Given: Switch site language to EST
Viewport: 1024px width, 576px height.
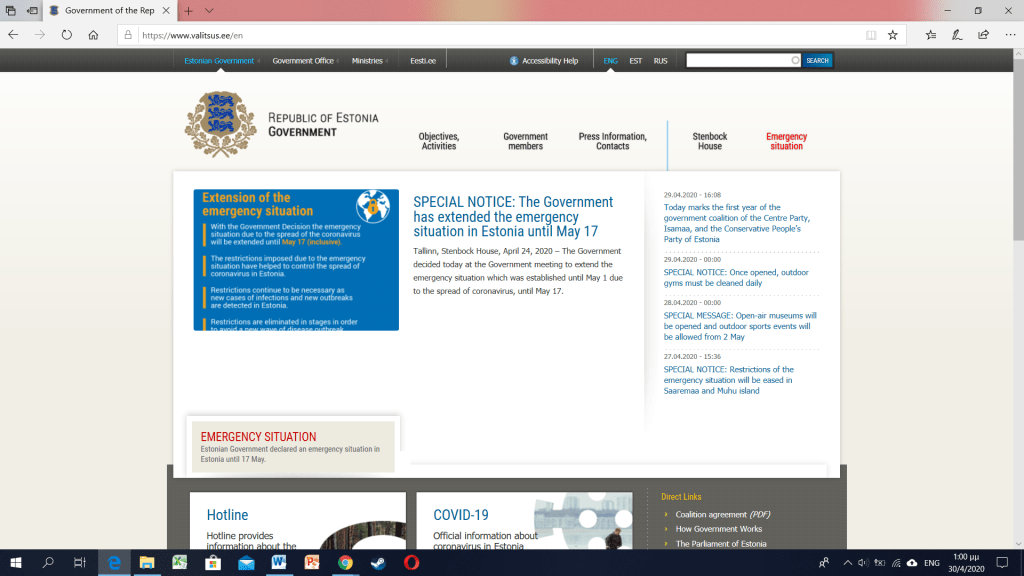Looking at the screenshot, I should click(635, 61).
